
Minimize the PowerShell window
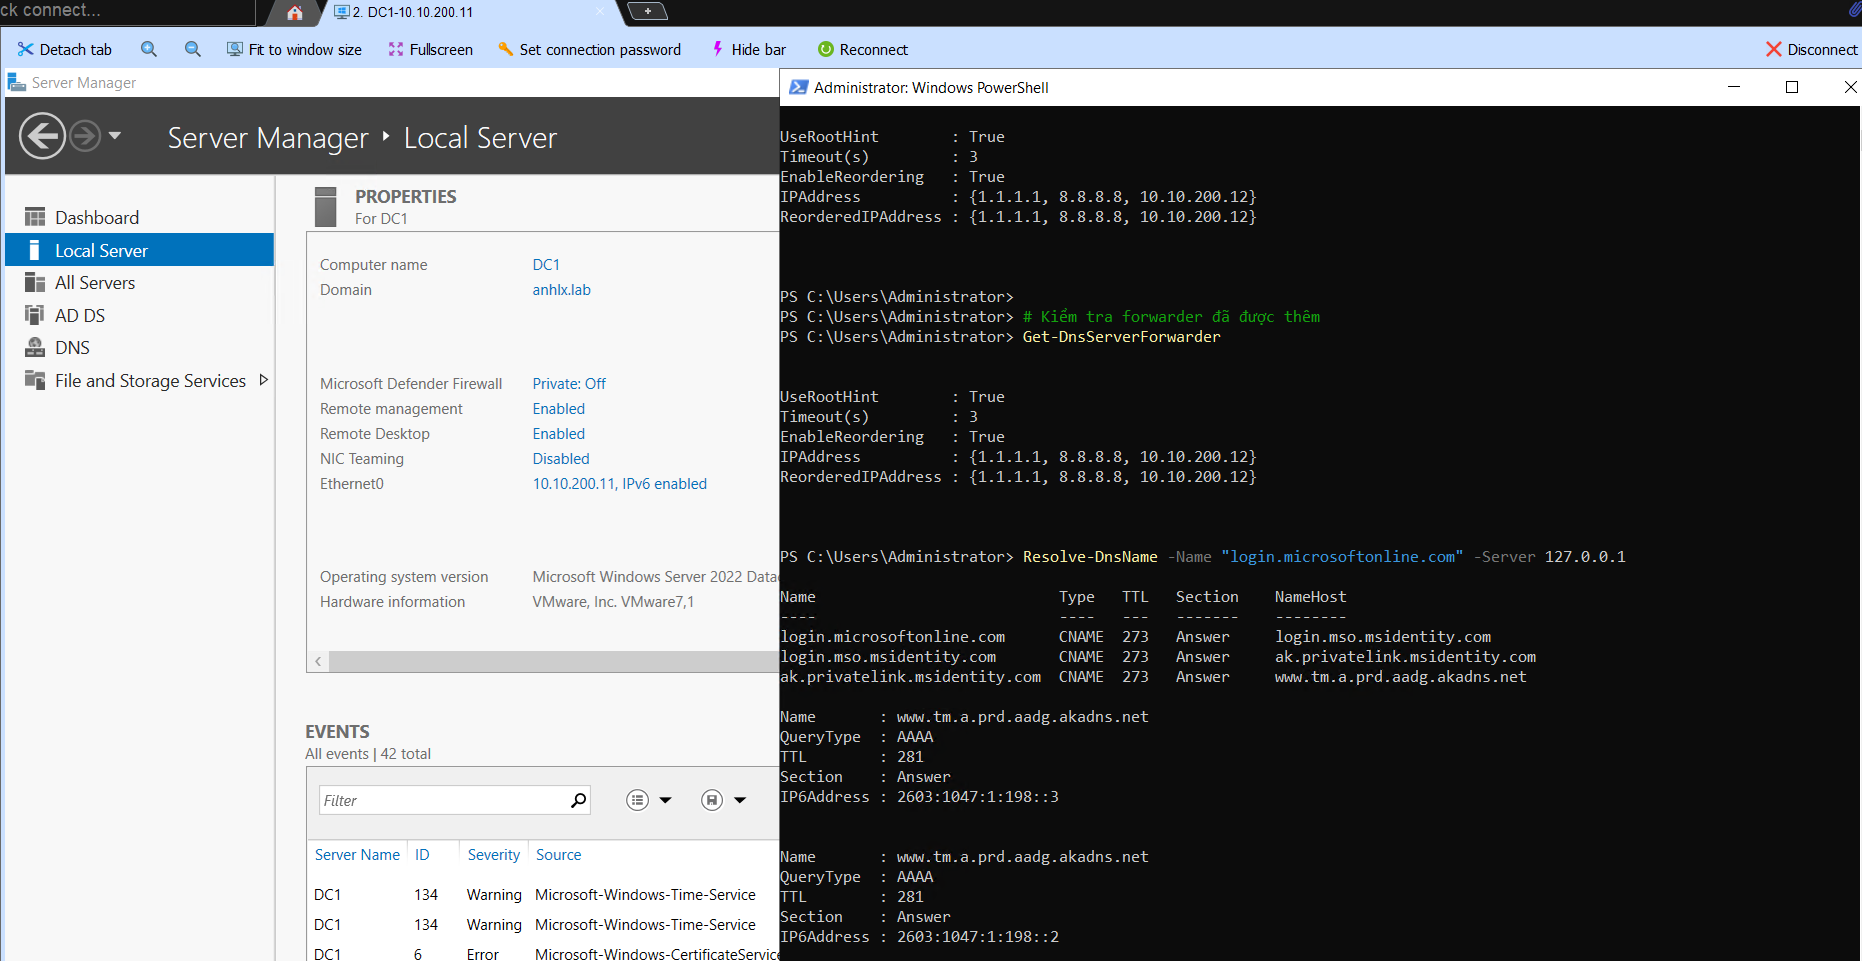pos(1734,87)
